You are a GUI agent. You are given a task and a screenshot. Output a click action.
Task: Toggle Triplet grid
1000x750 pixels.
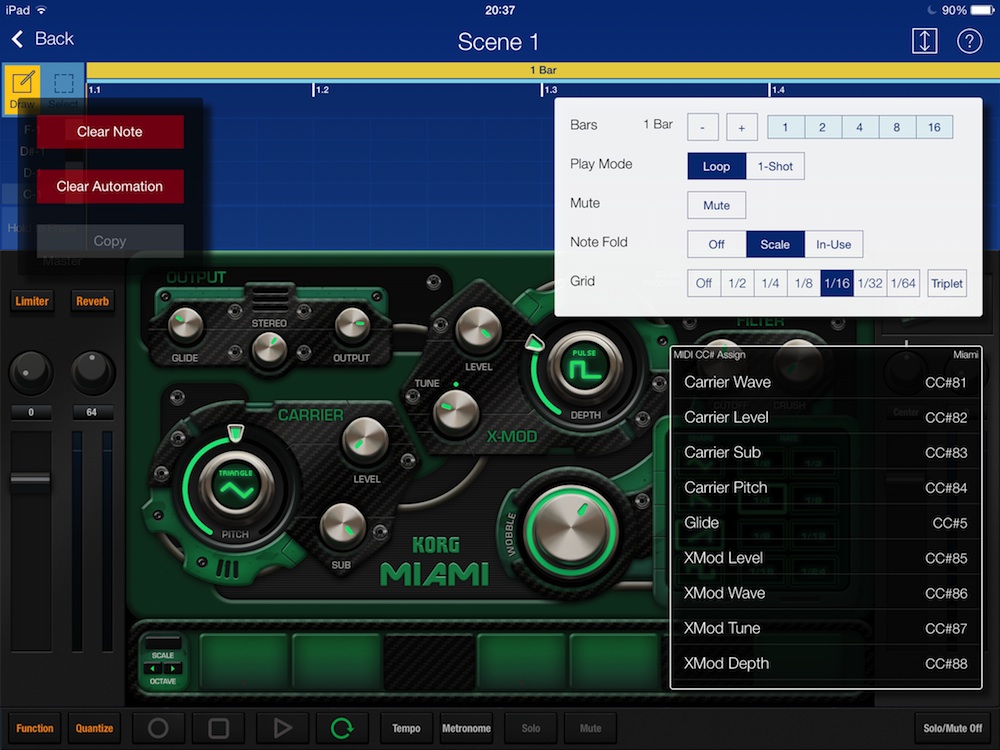tap(946, 283)
